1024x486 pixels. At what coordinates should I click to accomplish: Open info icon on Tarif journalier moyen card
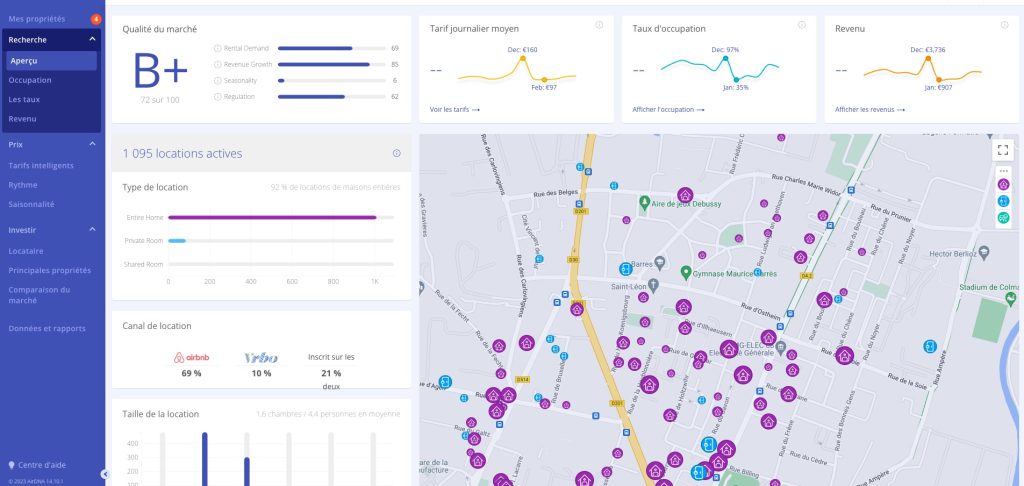click(599, 25)
